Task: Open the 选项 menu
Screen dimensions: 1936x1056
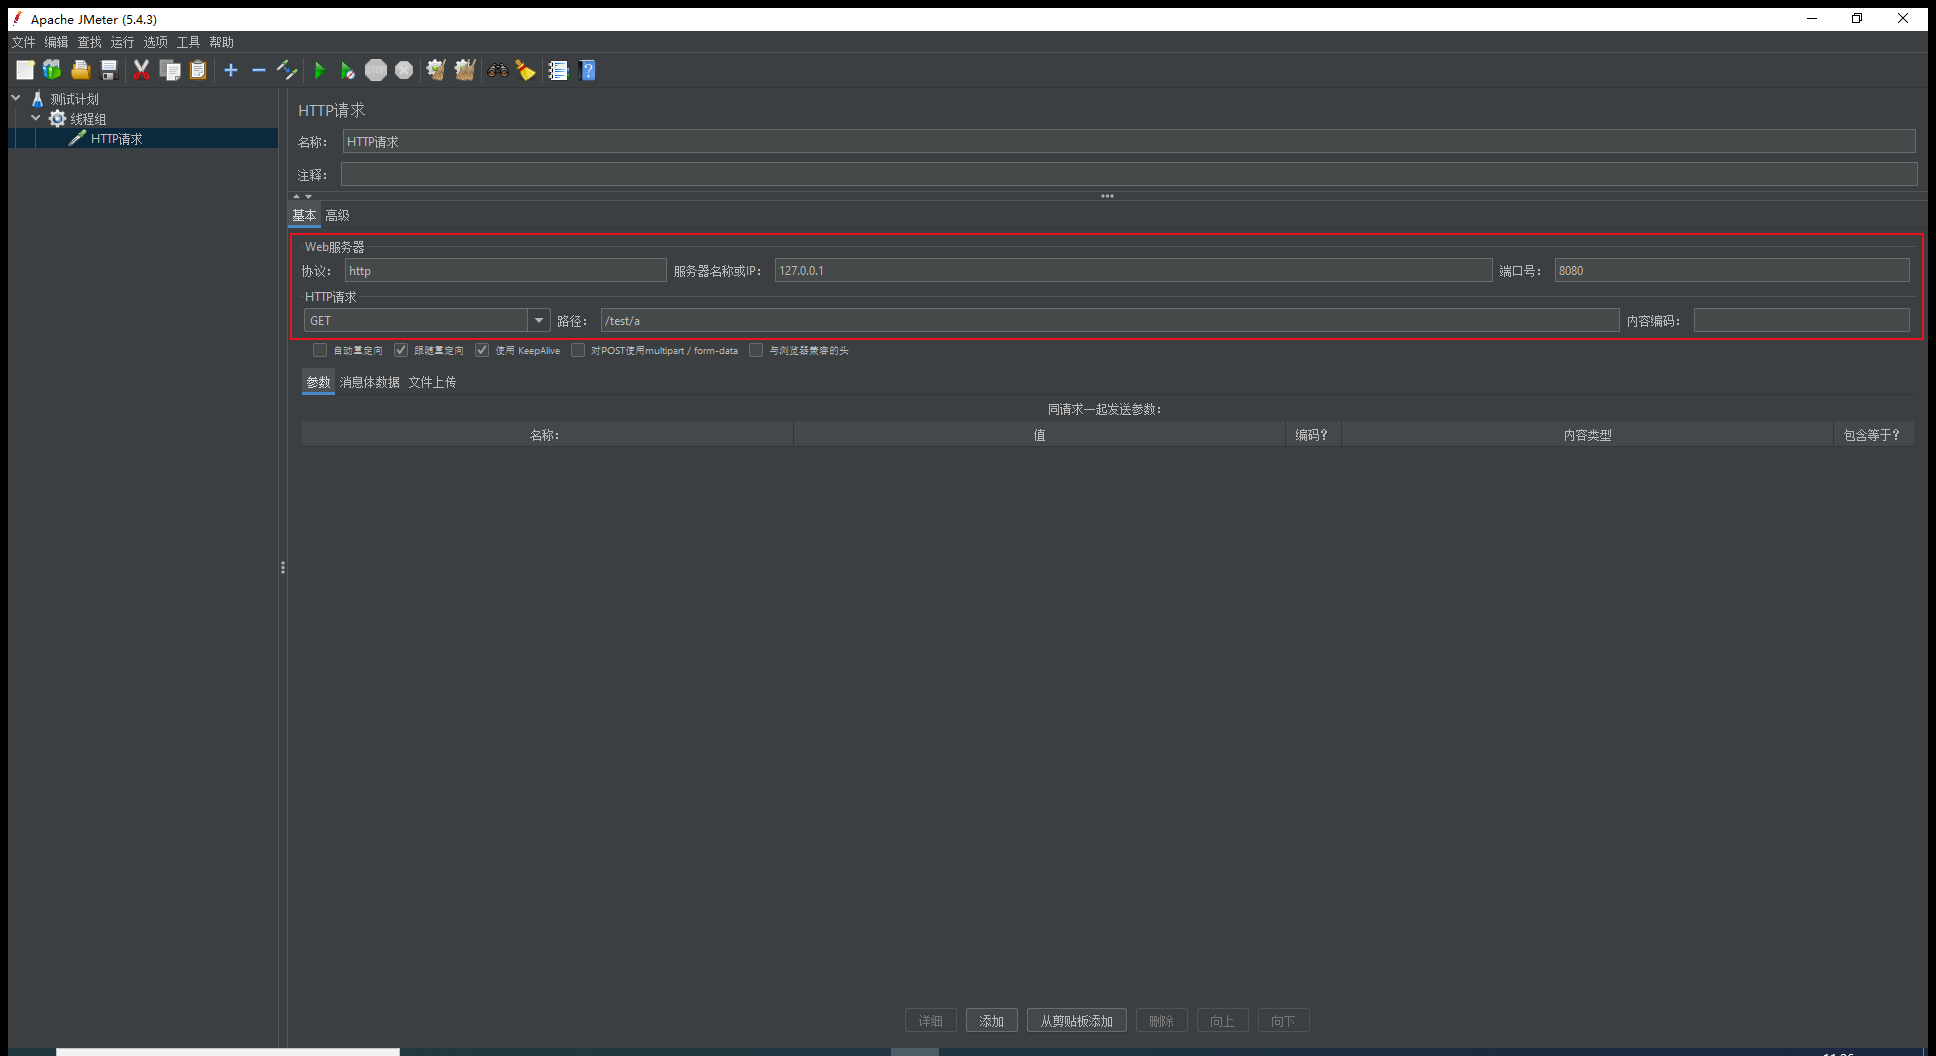Action: (x=155, y=42)
